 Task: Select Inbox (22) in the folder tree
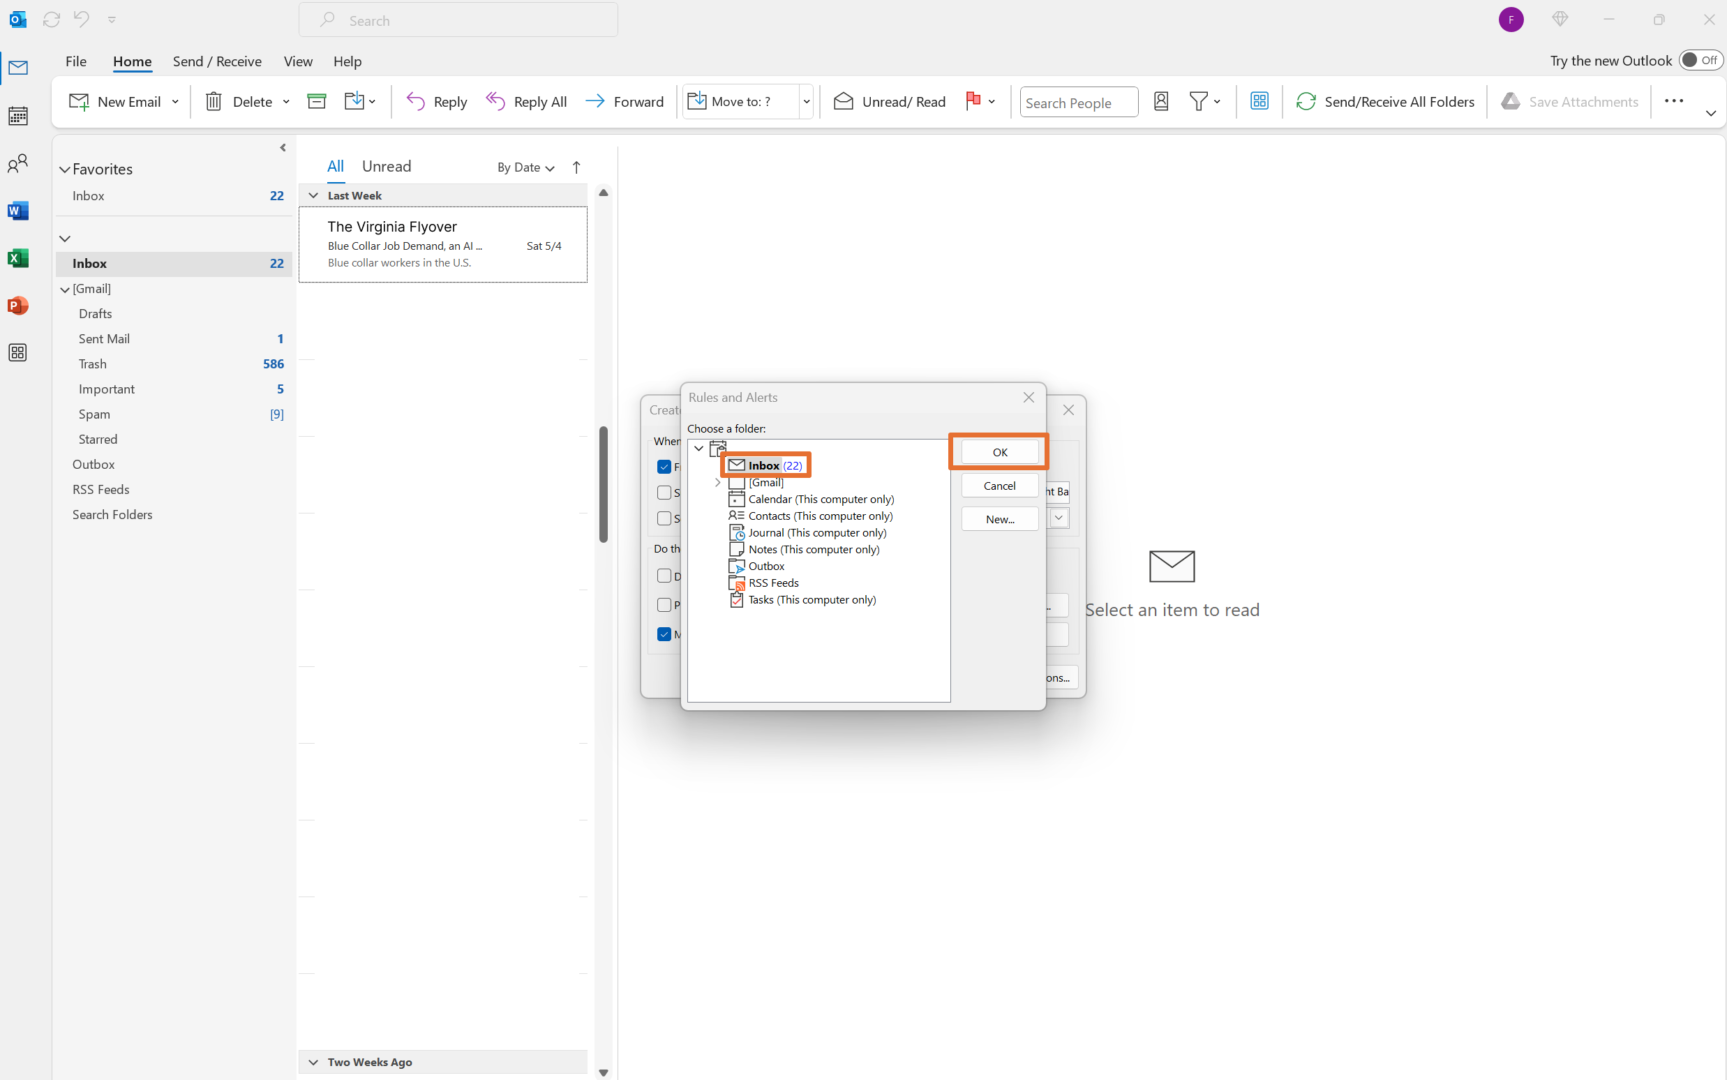tap(765, 466)
